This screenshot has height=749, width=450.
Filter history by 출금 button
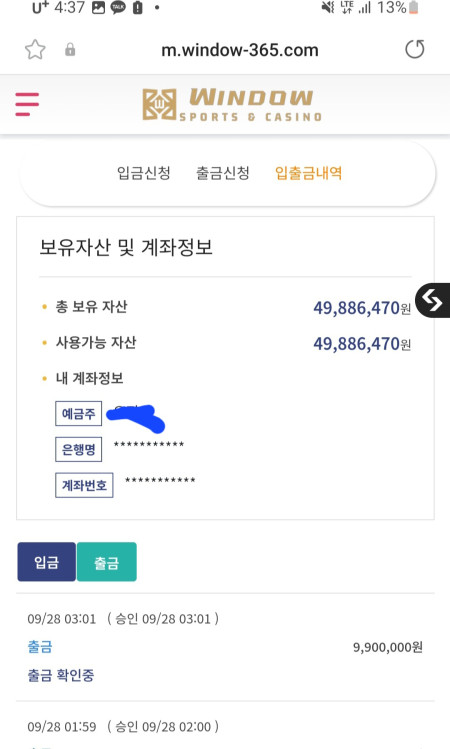[107, 562]
